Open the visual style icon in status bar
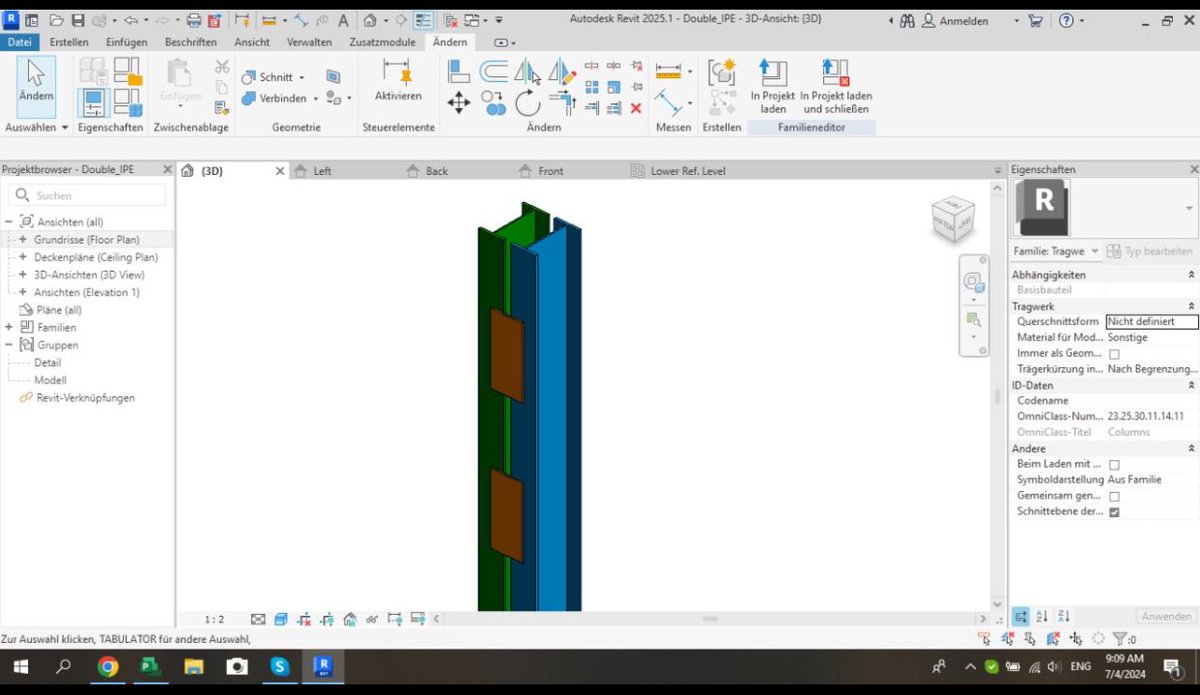This screenshot has height=695, width=1200. click(281, 618)
